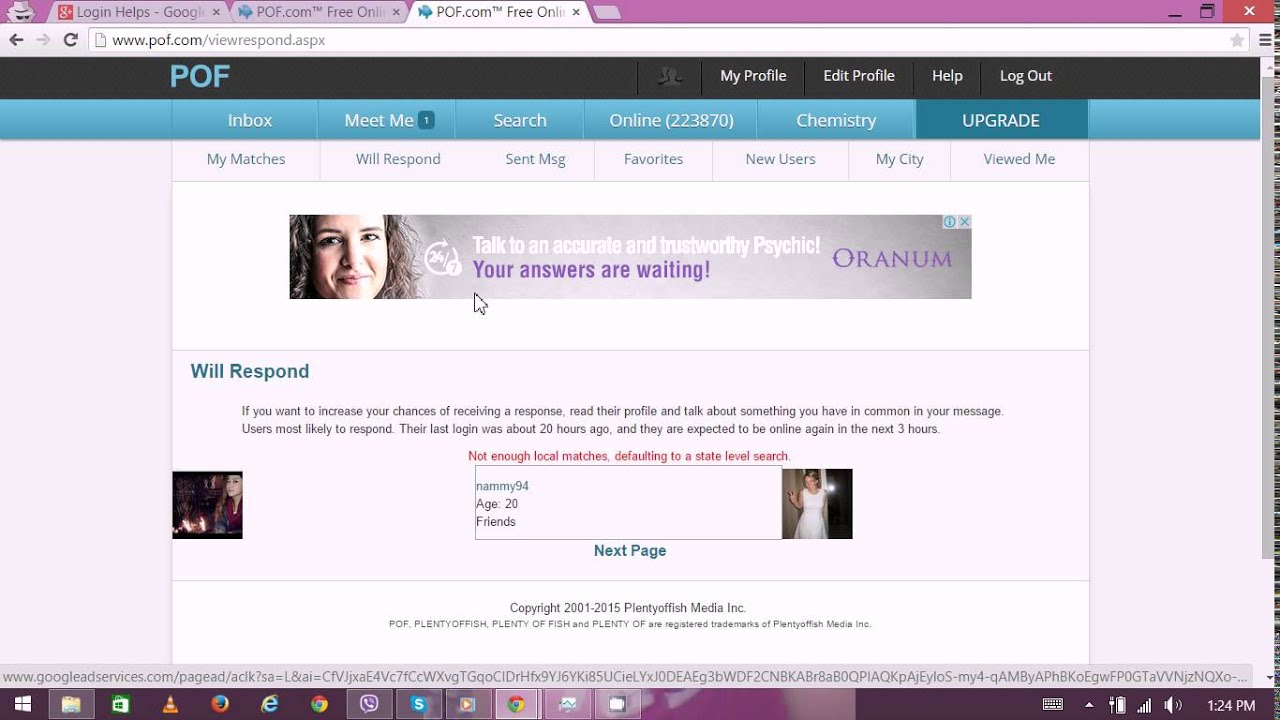This screenshot has width=1280, height=720.
Task: Click the battery tray icon
Action: 1119,705
